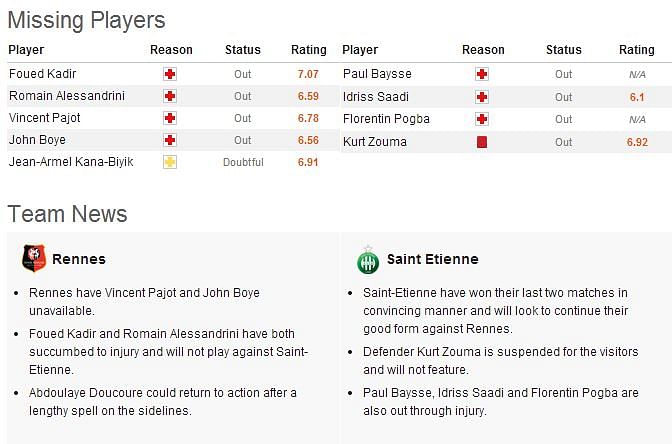Click the red card icon for Kurt Zouma

click(x=482, y=142)
